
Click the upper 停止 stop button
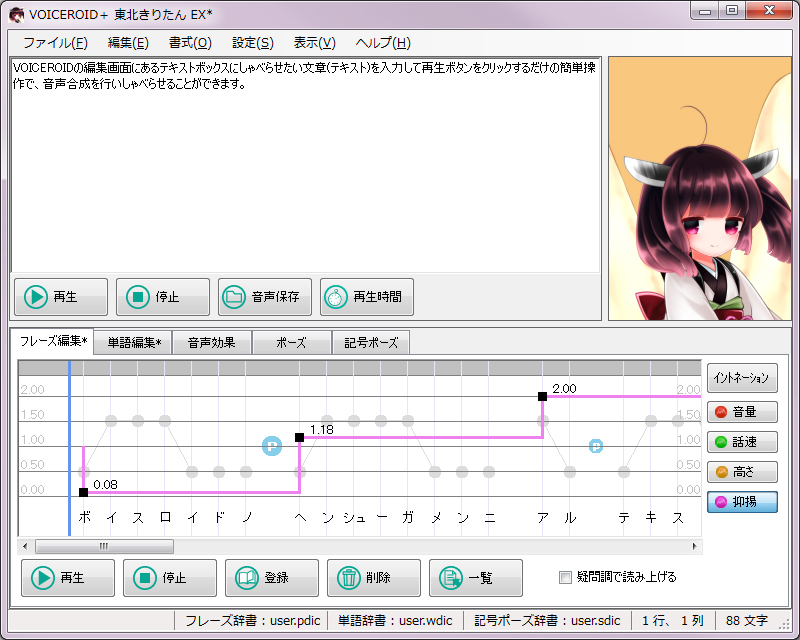click(x=163, y=297)
